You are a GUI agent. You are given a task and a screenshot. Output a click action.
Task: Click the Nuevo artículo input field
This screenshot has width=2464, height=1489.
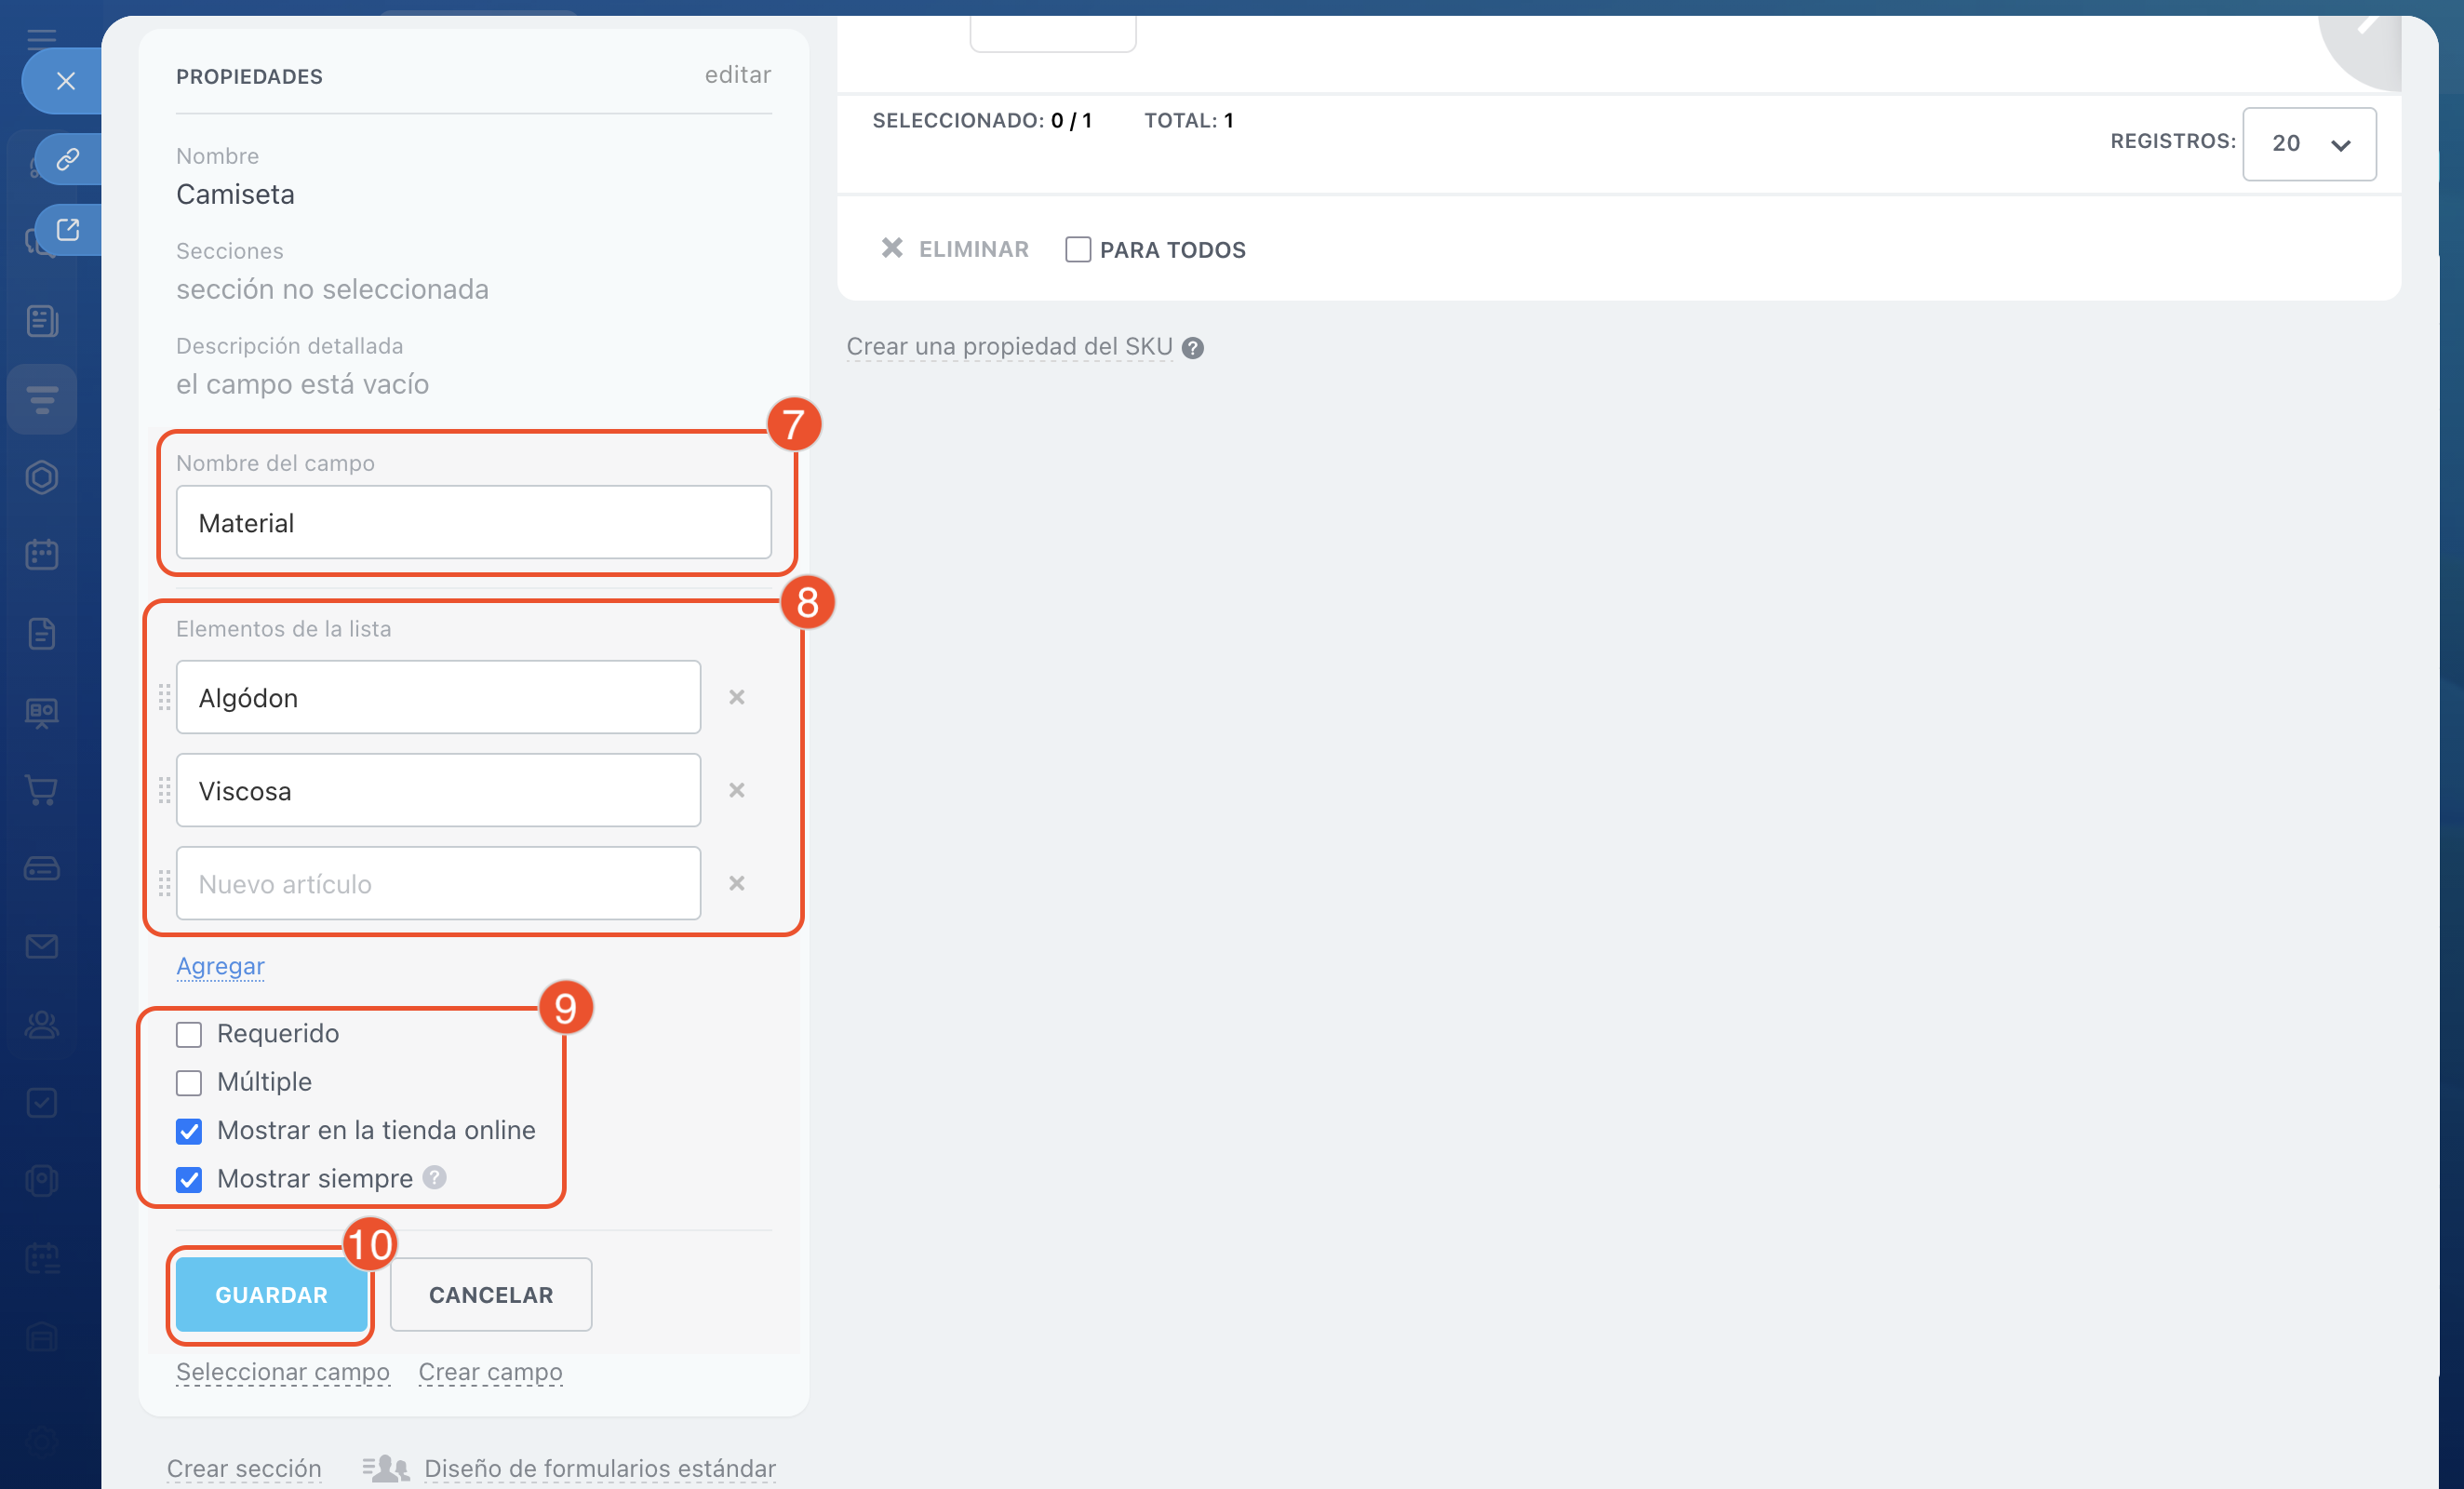pyautogui.click(x=438, y=883)
